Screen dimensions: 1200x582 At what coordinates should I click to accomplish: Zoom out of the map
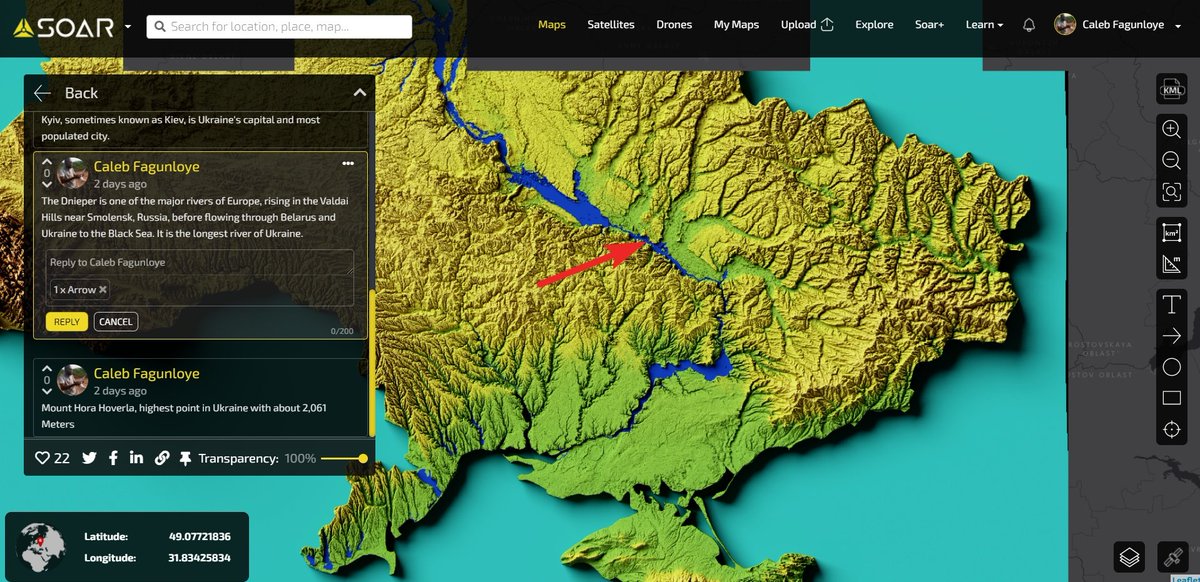(x=1171, y=160)
